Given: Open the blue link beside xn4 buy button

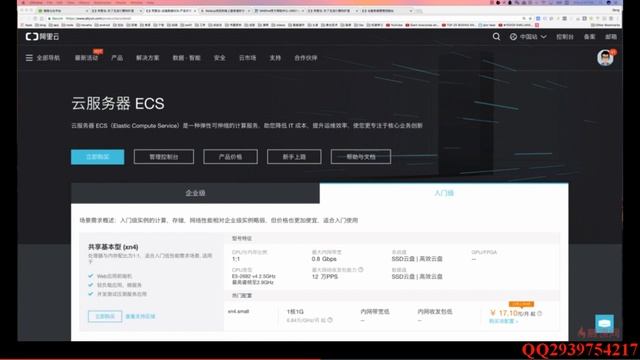Looking at the screenshot, I should pos(140,317).
